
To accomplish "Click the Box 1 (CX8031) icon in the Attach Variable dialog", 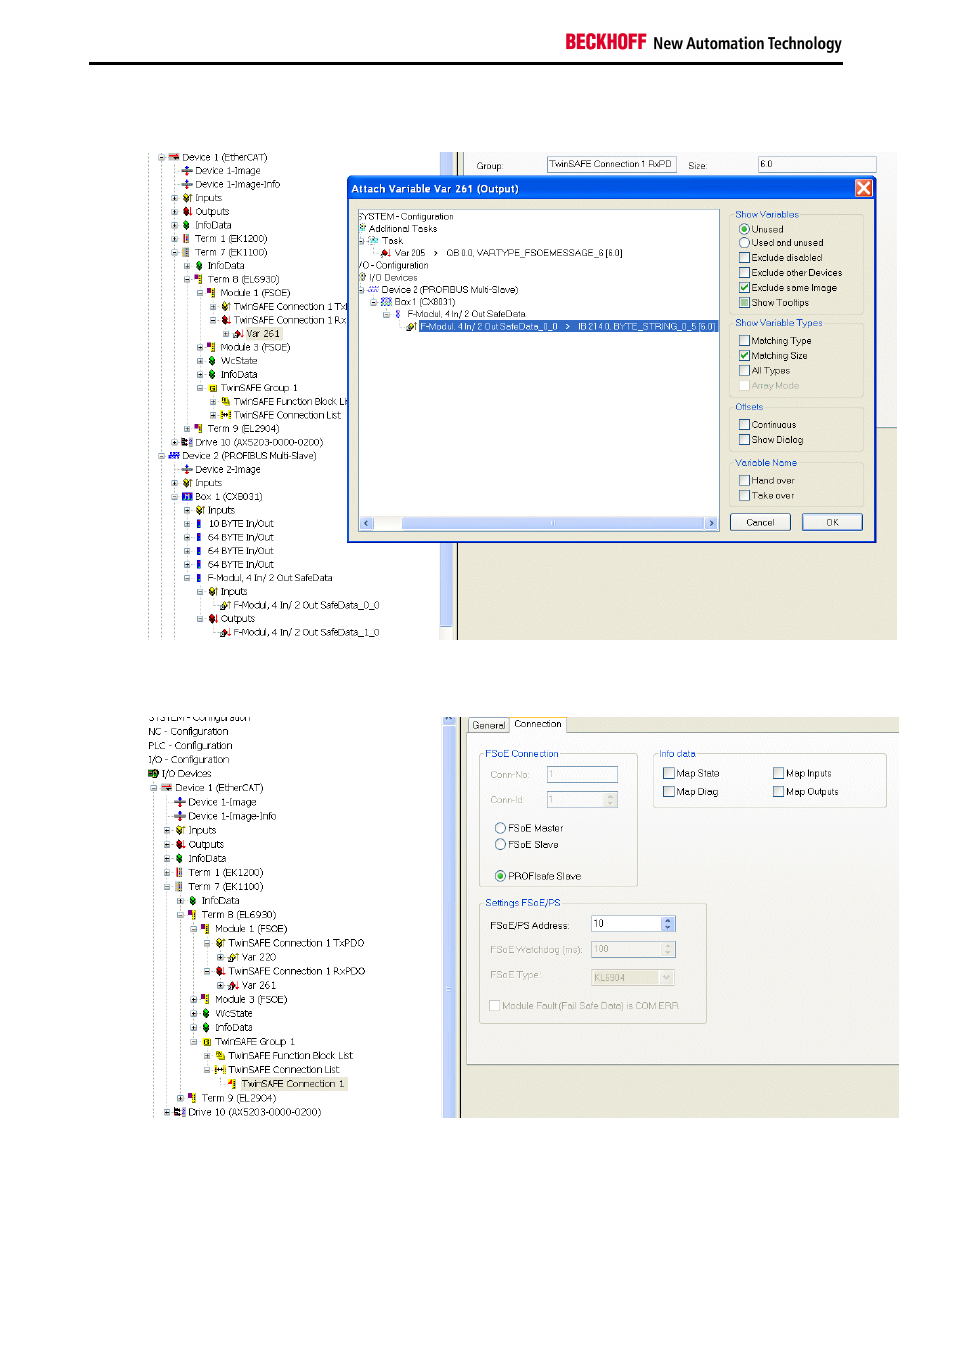I will (x=386, y=302).
